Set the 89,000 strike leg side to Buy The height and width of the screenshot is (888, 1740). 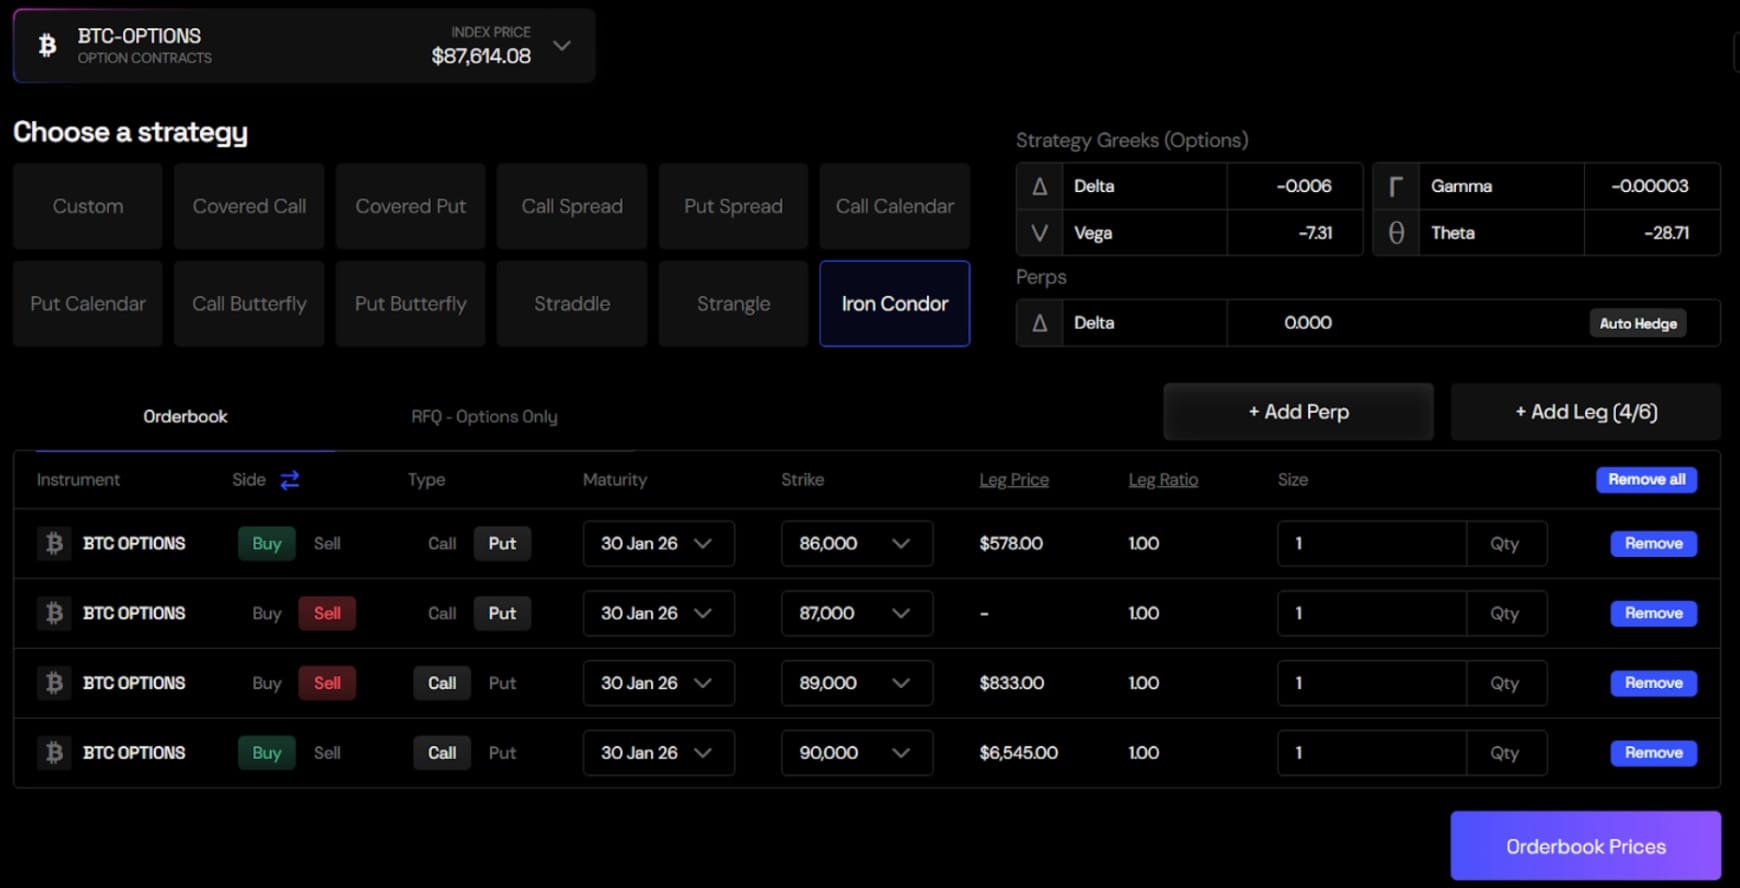click(x=266, y=683)
